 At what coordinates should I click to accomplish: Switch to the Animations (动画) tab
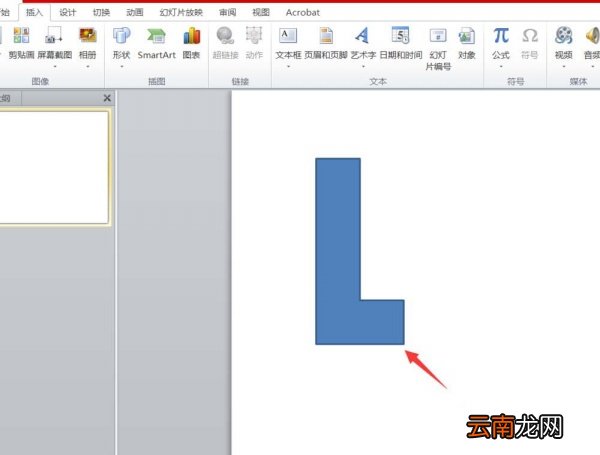(135, 13)
